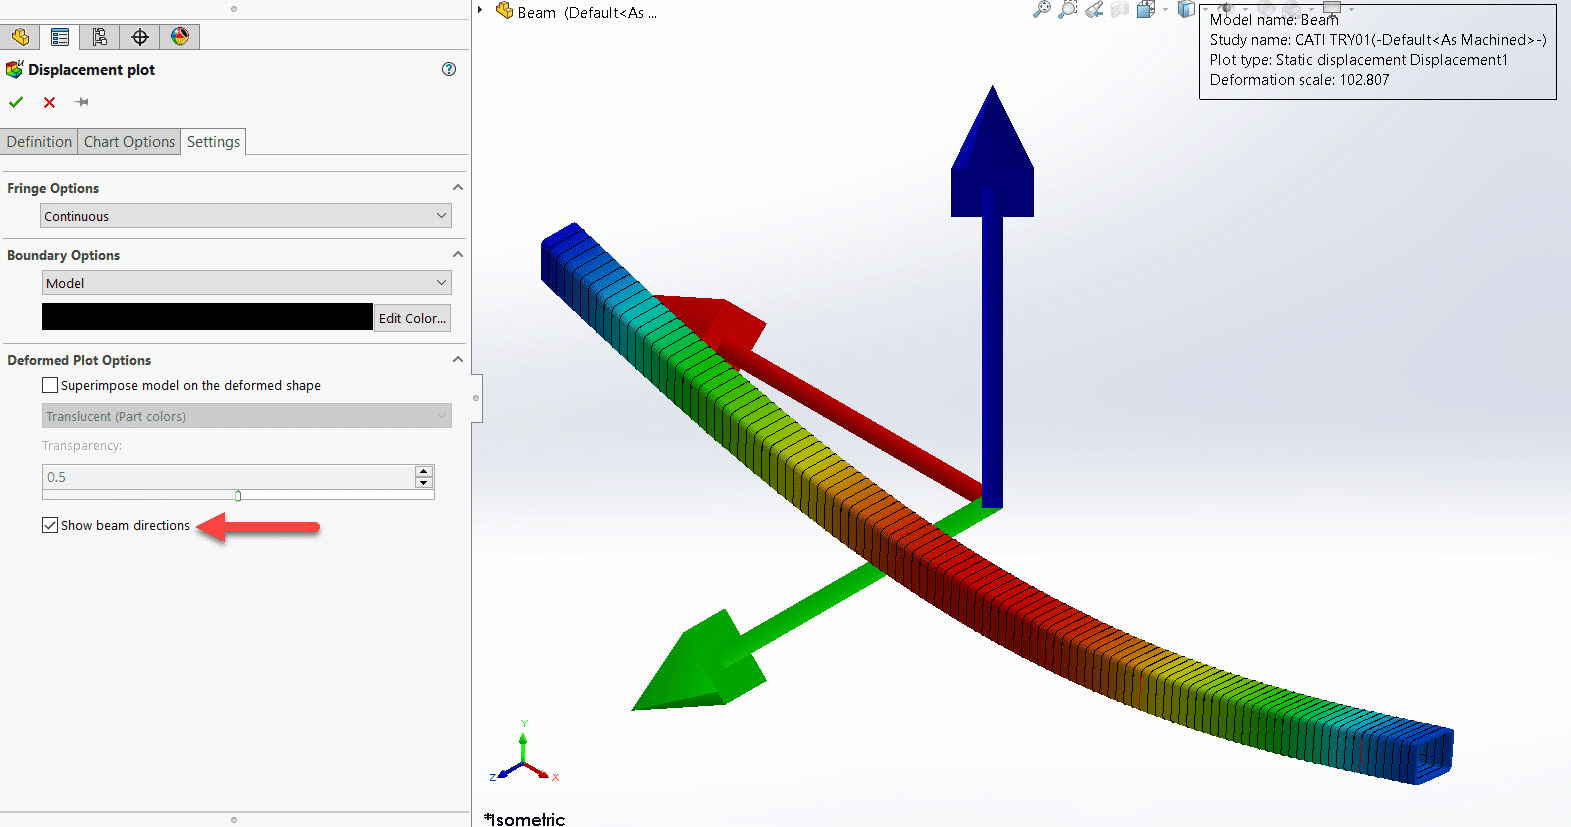Click the coordinate triad in viewport corner

click(x=524, y=754)
